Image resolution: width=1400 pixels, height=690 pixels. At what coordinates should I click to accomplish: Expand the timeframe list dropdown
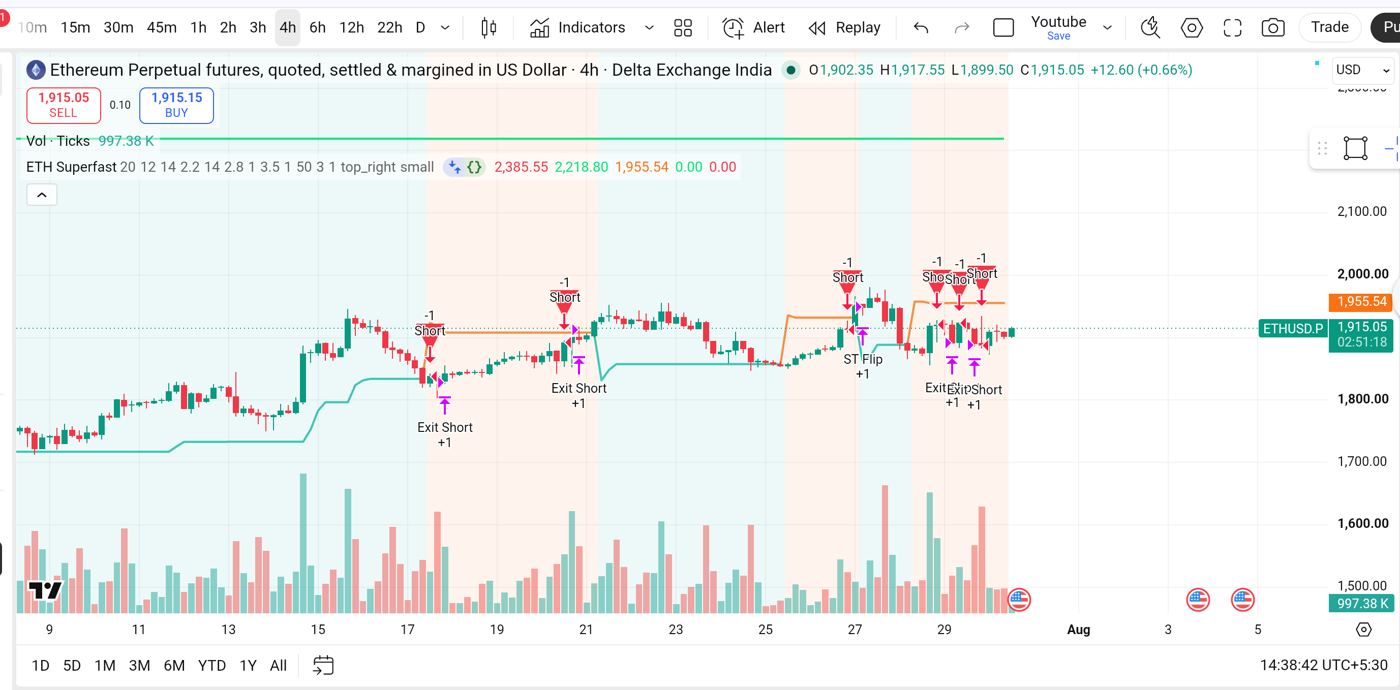pos(445,28)
